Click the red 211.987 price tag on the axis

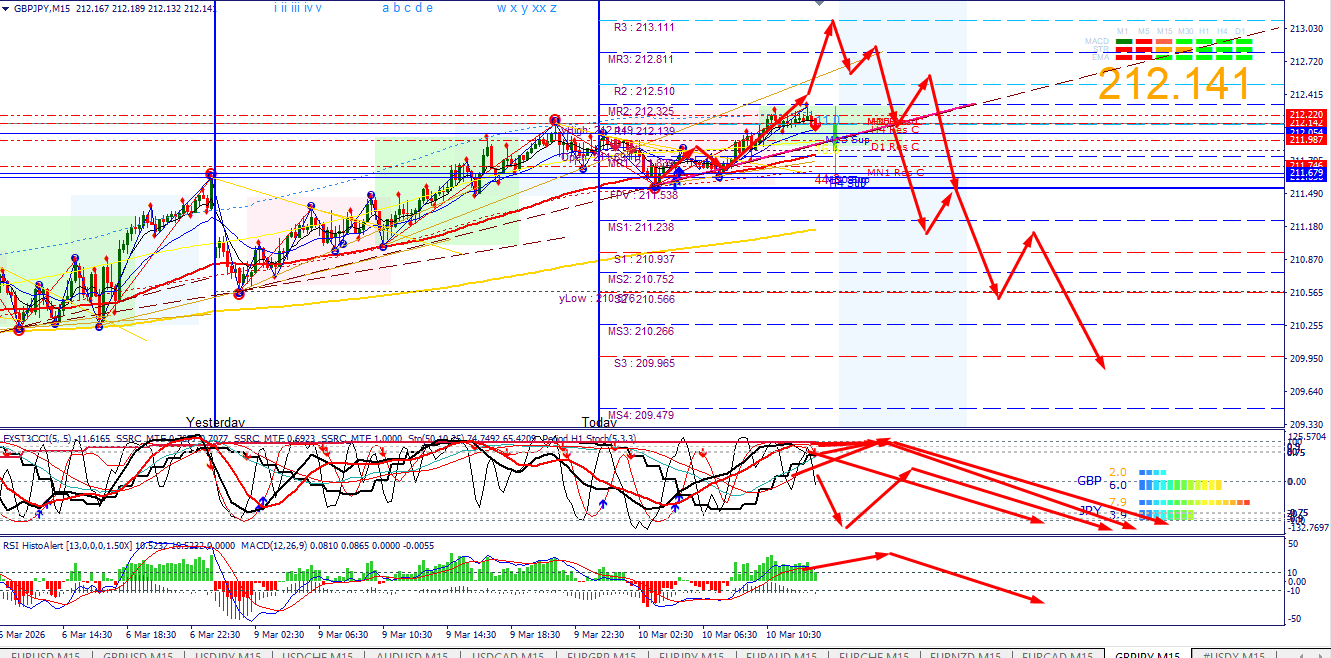coord(1306,139)
